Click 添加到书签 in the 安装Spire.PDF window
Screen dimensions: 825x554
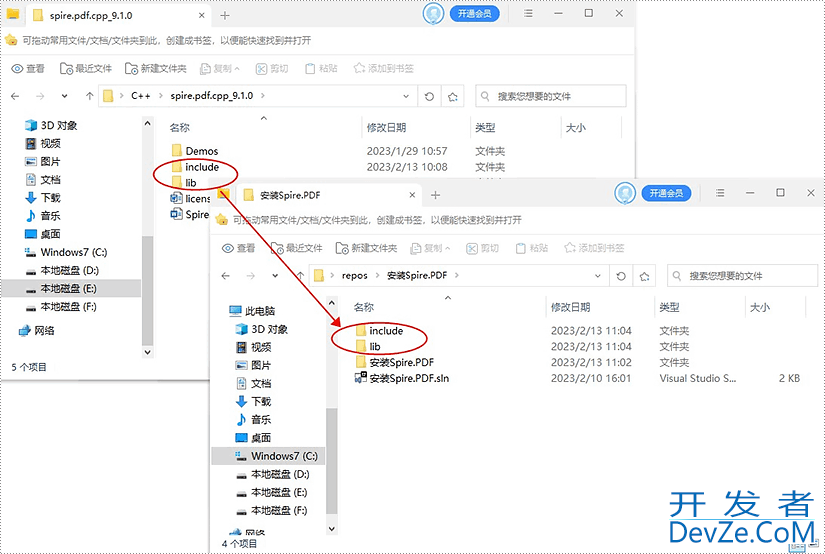point(594,248)
